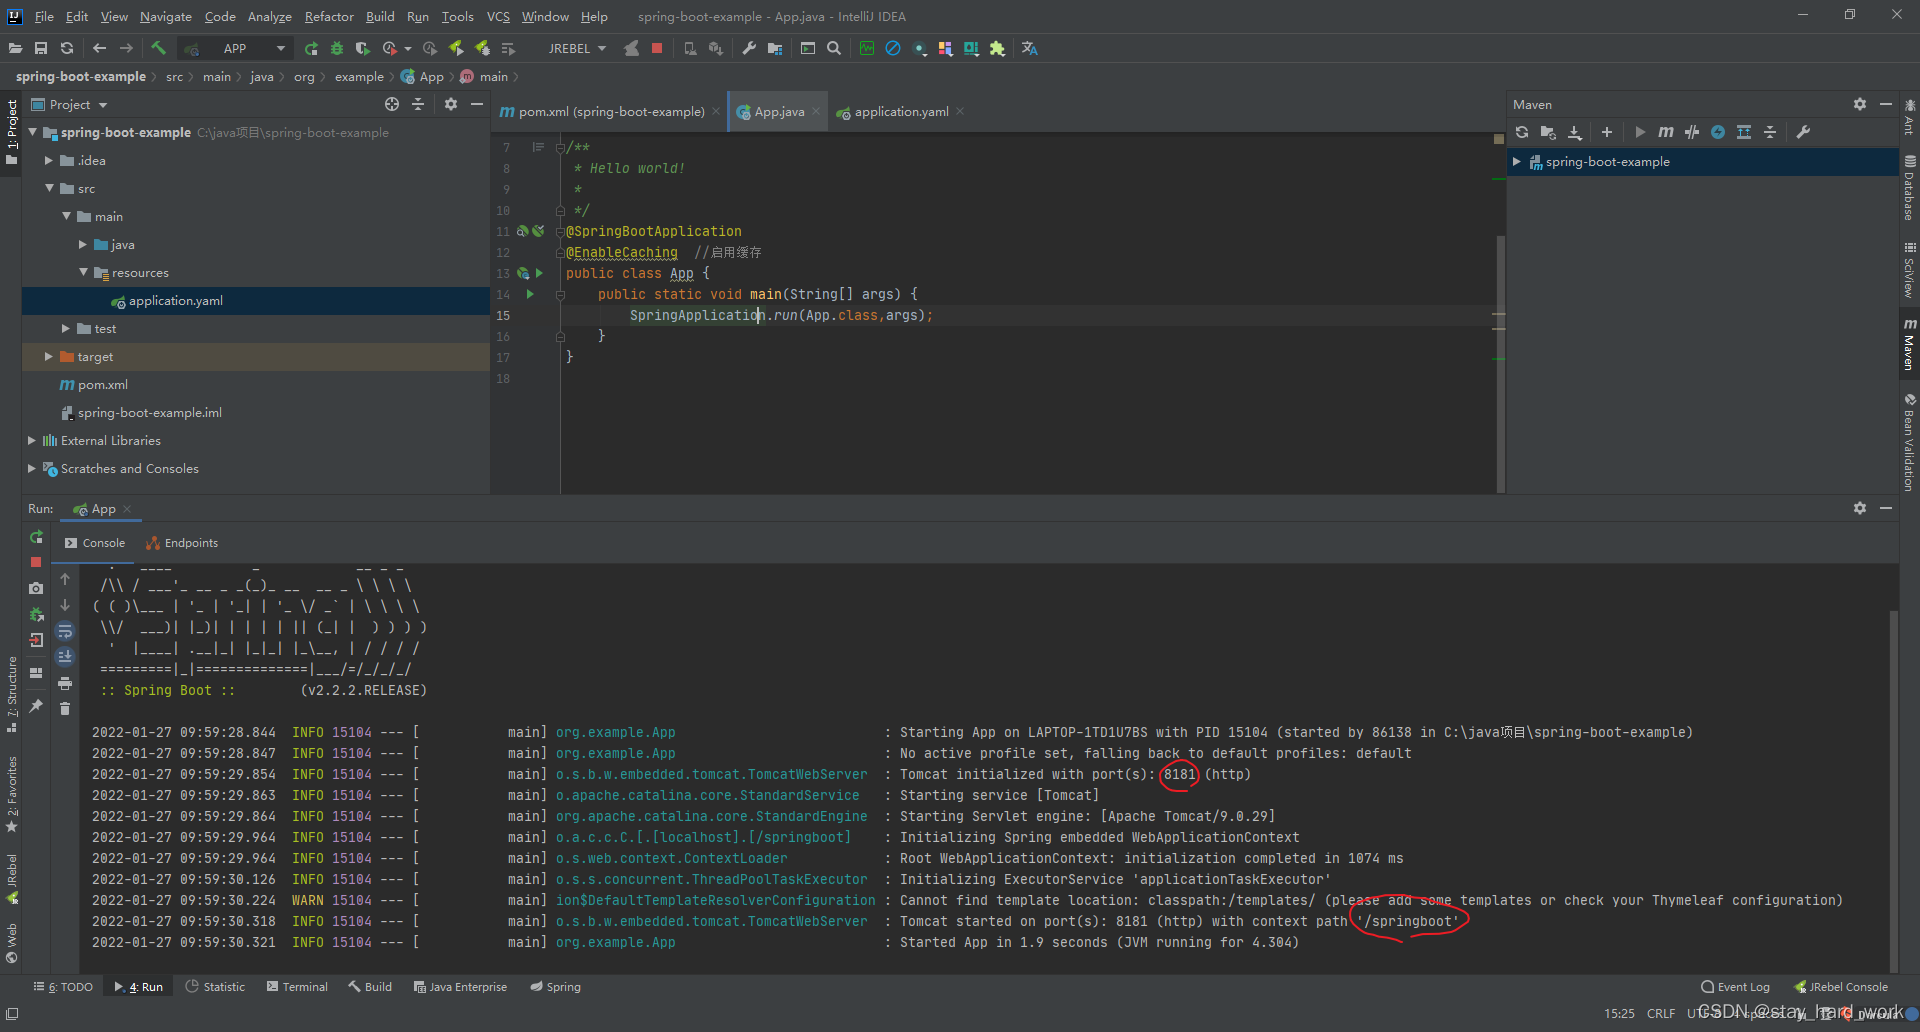Click run gutter arrow beside main method

[x=530, y=294]
